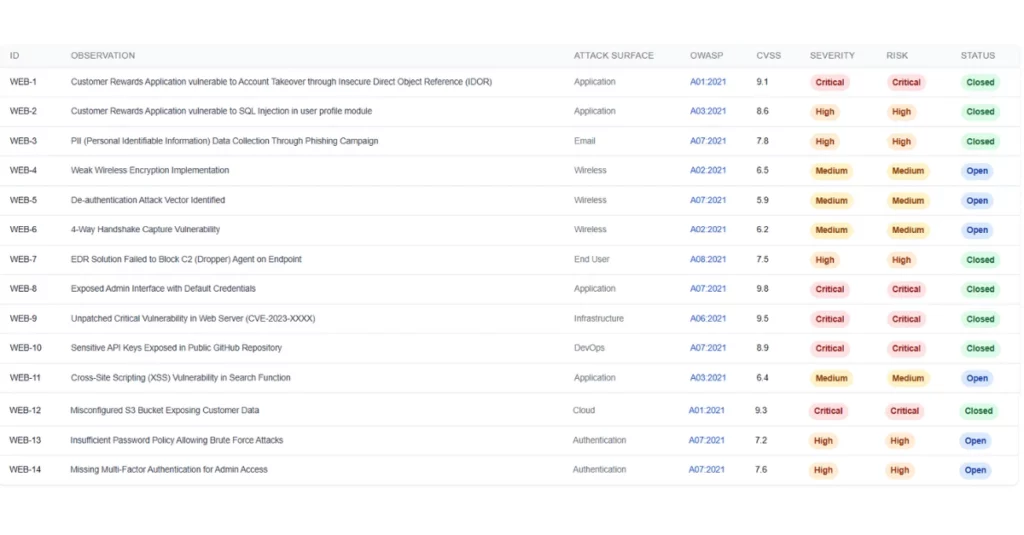Select '4-Way Handshake Capture Vulnerability' observation
This screenshot has height=535, width=1024.
[145, 229]
